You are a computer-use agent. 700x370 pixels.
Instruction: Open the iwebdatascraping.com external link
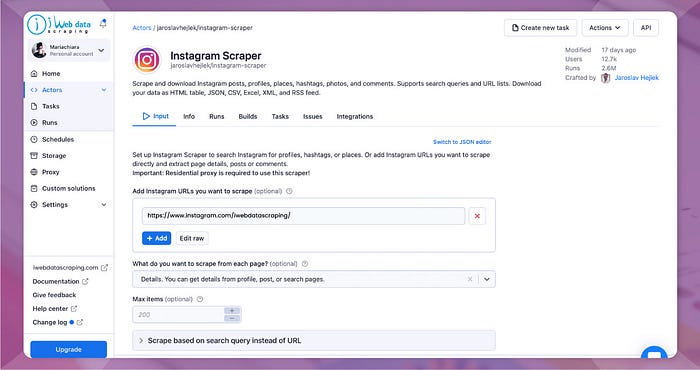point(65,268)
